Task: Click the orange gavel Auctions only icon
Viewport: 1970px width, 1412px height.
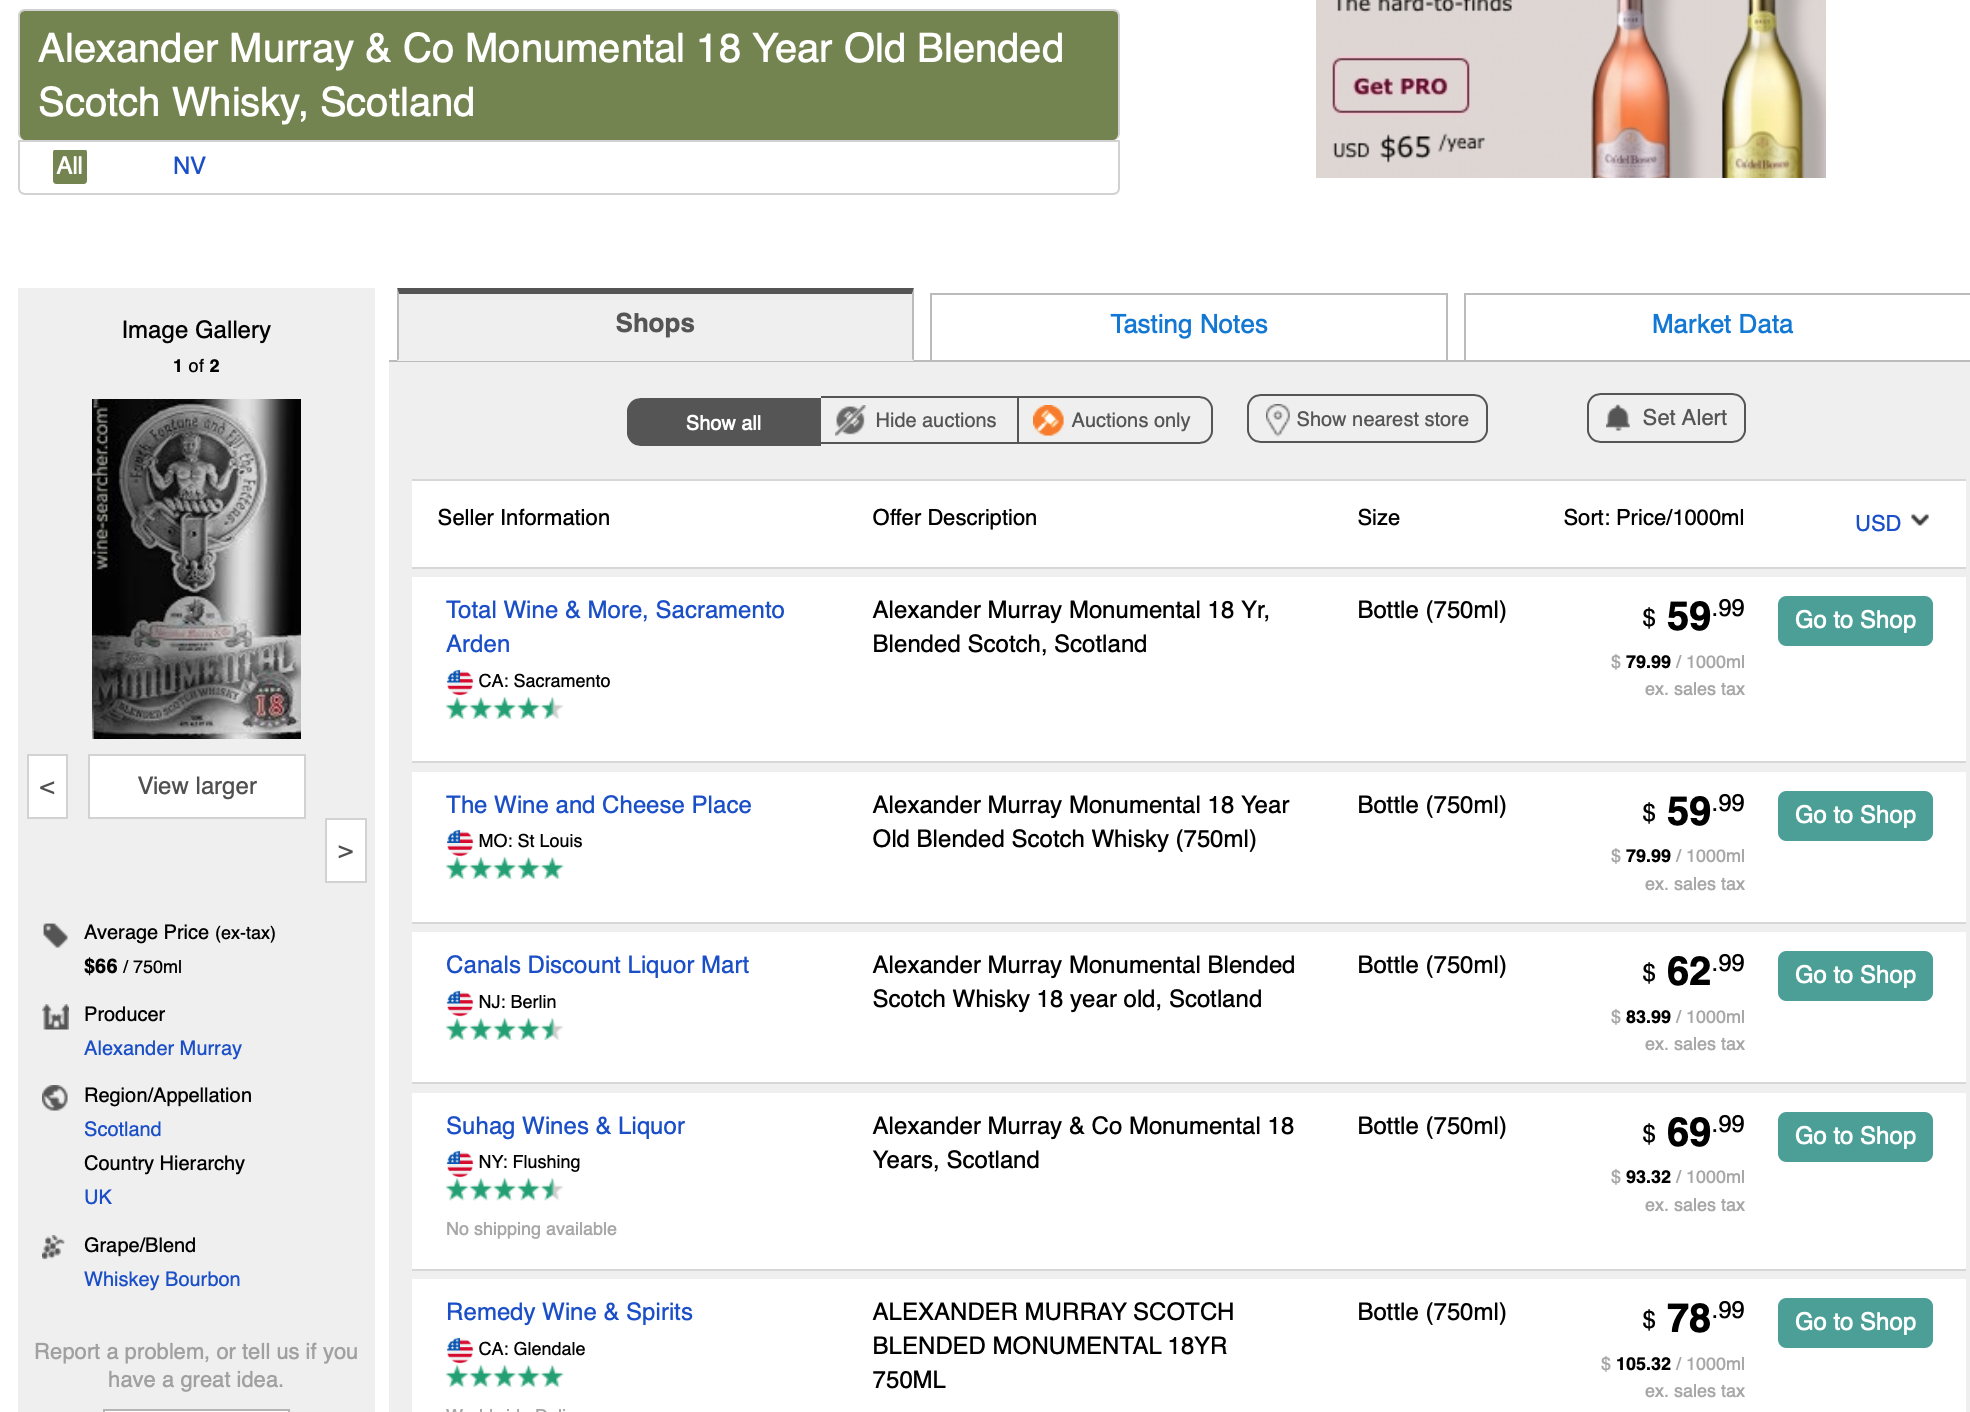Action: click(1047, 420)
